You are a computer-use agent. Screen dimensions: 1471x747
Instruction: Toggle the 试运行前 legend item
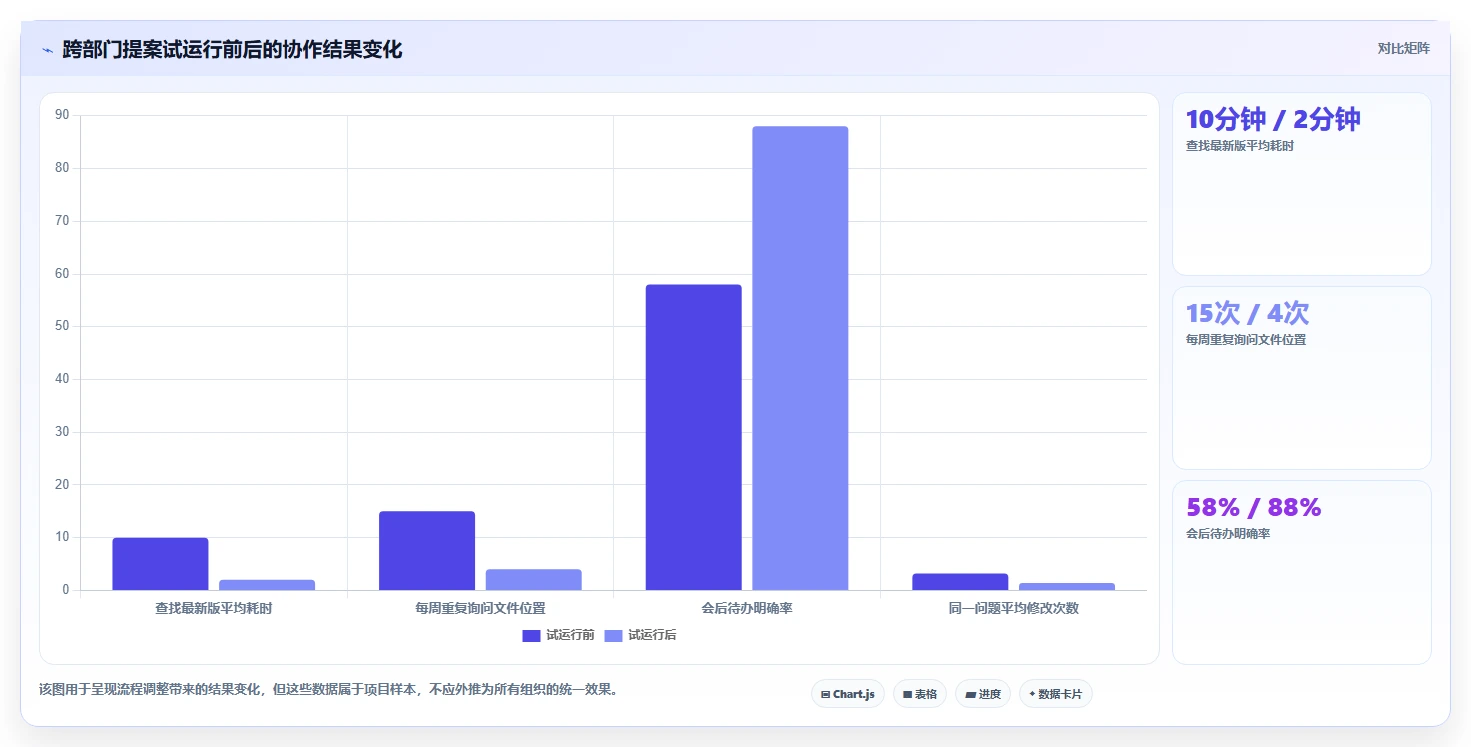point(558,635)
